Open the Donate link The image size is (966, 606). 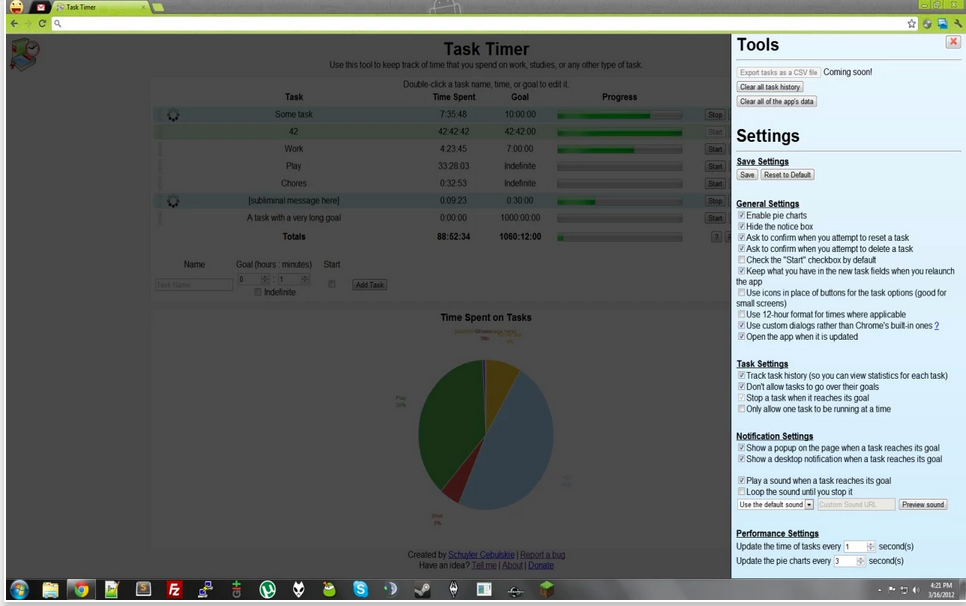pos(541,565)
